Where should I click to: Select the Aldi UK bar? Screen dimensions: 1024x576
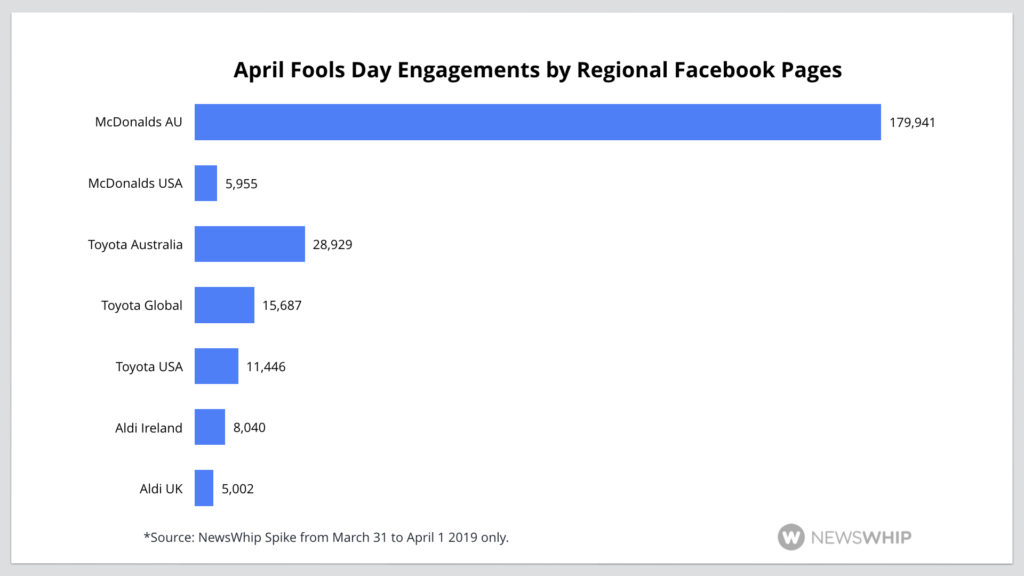(204, 488)
